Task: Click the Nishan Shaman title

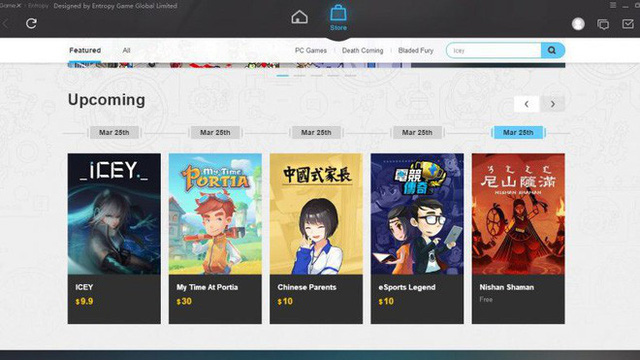Action: pos(507,287)
